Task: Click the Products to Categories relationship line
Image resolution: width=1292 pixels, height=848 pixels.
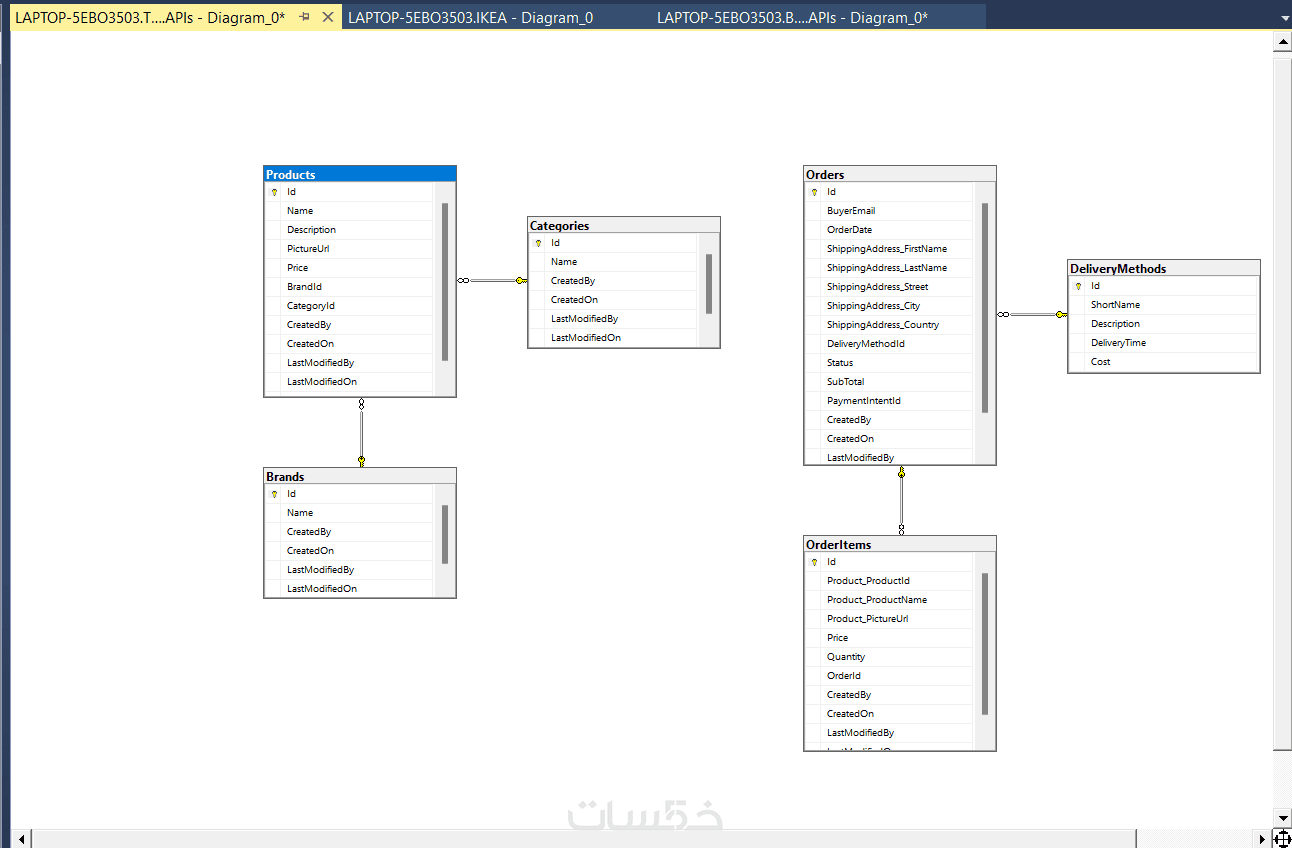Action: 492,281
